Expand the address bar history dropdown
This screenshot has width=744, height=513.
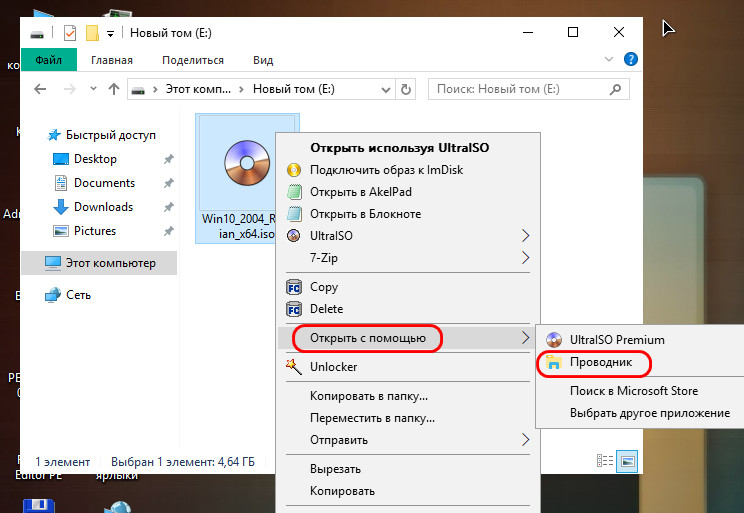[386, 89]
